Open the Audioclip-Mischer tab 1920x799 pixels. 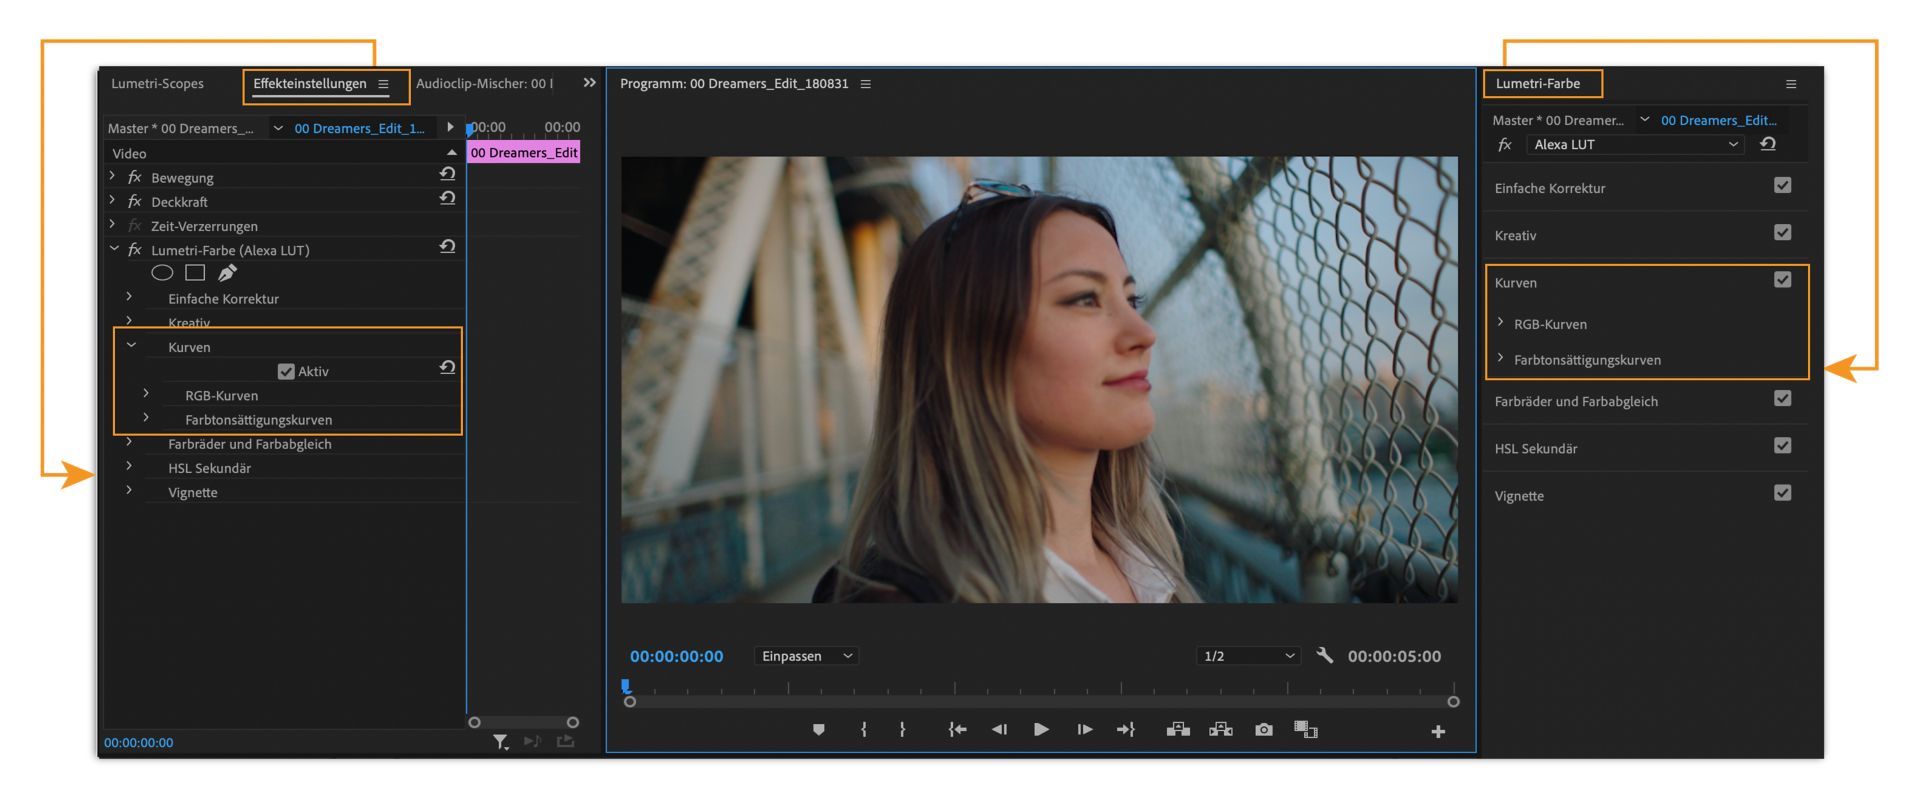tap(484, 84)
